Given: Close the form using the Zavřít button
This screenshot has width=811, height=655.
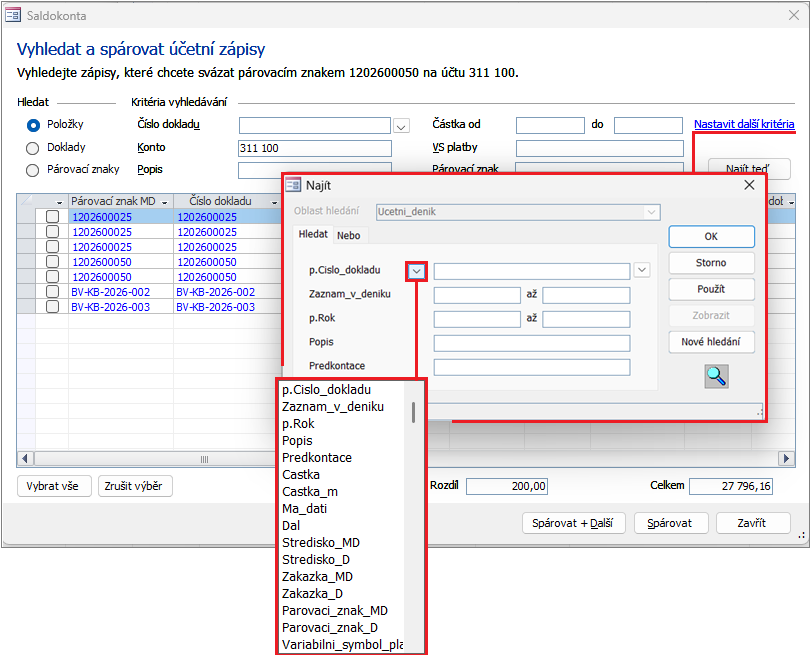Looking at the screenshot, I should pyautogui.click(x=753, y=523).
